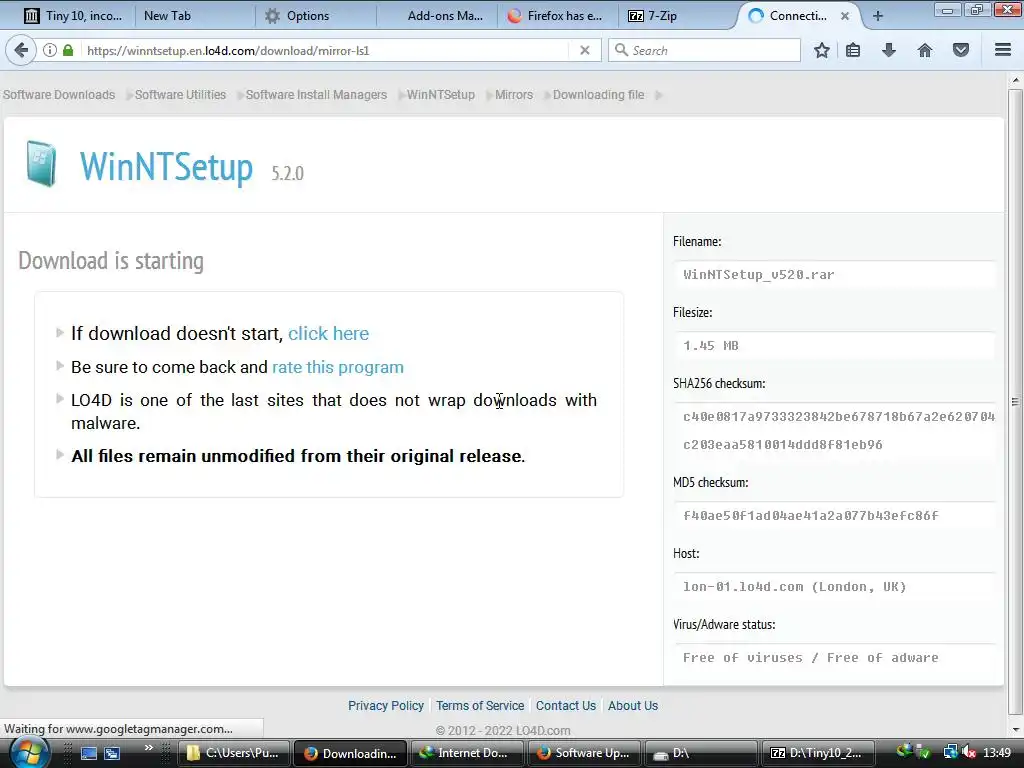Image resolution: width=1024 pixels, height=768 pixels.
Task: Click host lon-01.lo4d.com value
Action: [795, 586]
